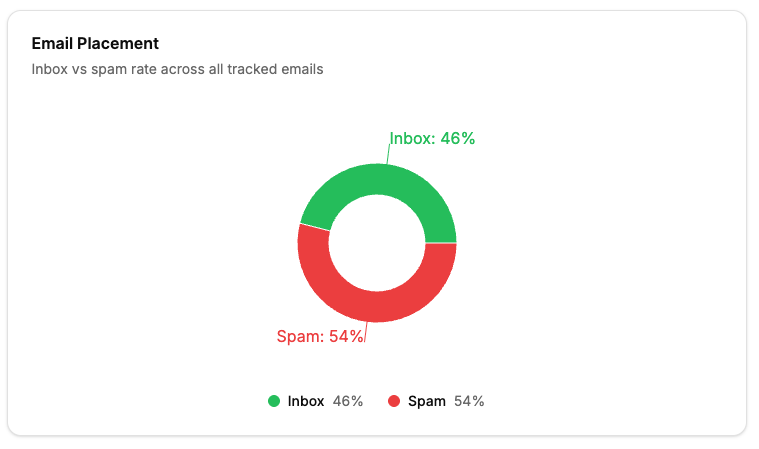Click 46% in the green chart callout

coord(458,139)
